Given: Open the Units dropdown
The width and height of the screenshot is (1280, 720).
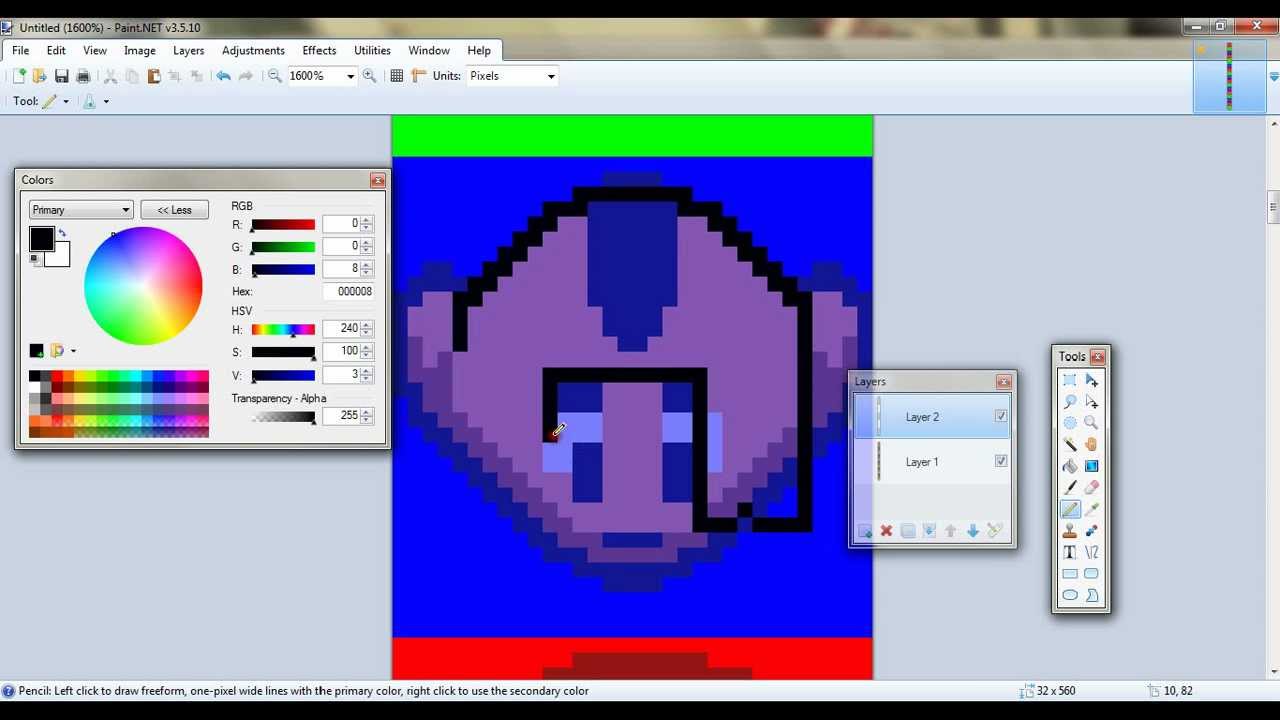Looking at the screenshot, I should click(550, 76).
